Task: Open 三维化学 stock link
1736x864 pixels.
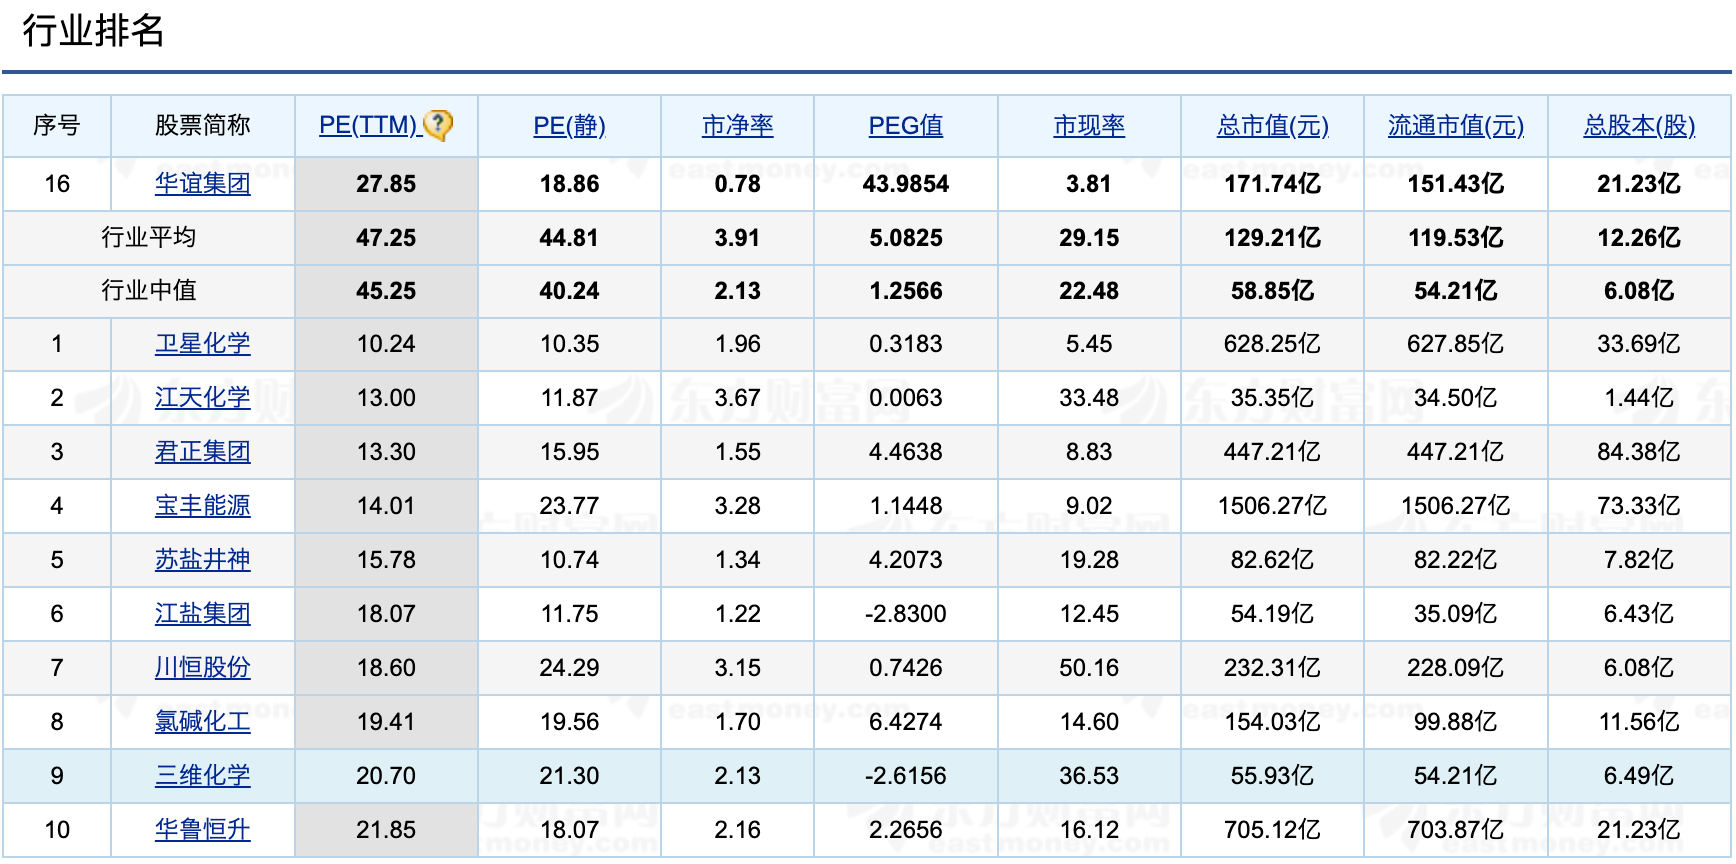Action: [x=203, y=776]
